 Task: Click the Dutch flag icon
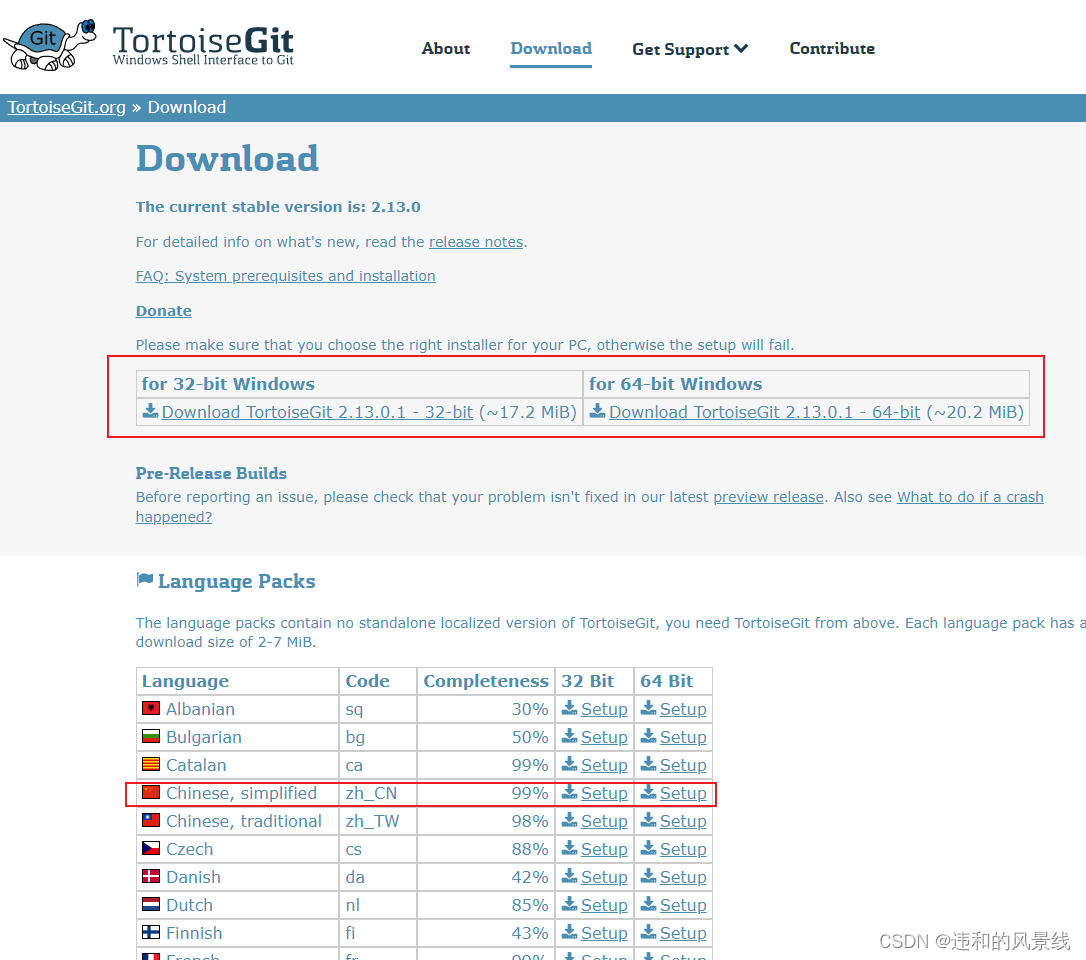click(x=151, y=904)
